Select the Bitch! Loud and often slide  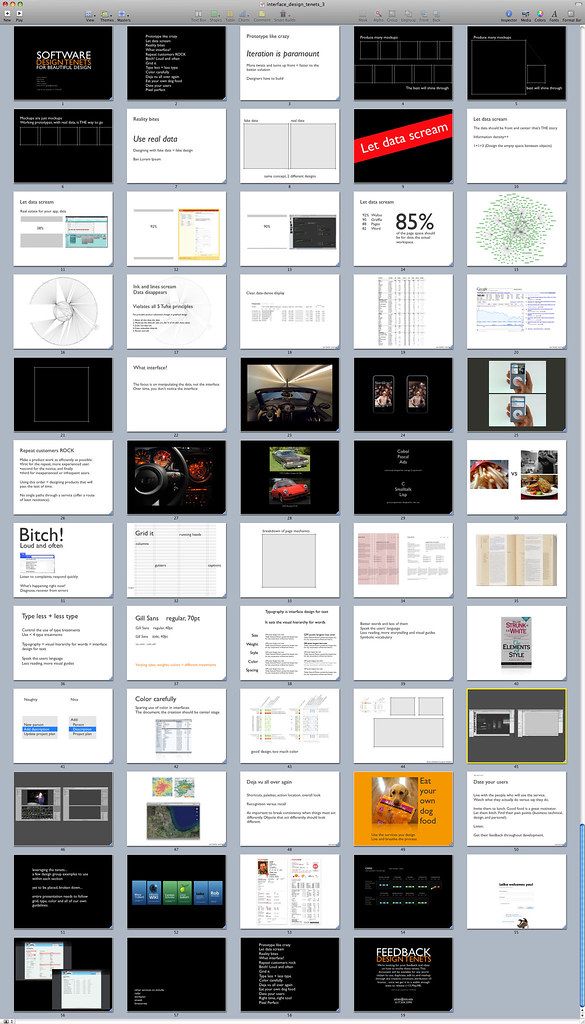click(x=63, y=560)
